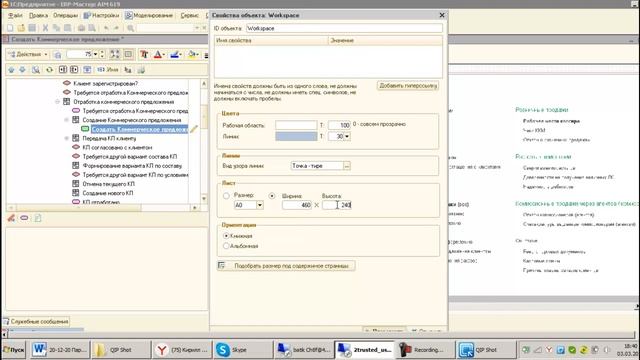Select the Альбомная orientation radio button
Image resolution: width=640 pixels, height=360 pixels.
coord(226,246)
